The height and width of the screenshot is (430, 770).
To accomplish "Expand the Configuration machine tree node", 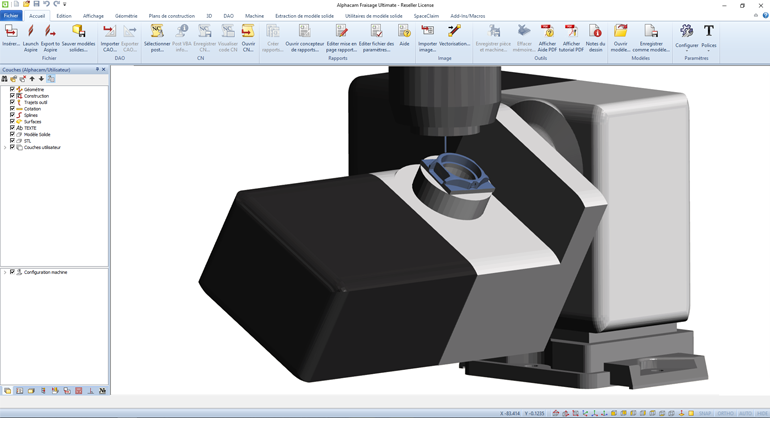I will tap(5, 272).
